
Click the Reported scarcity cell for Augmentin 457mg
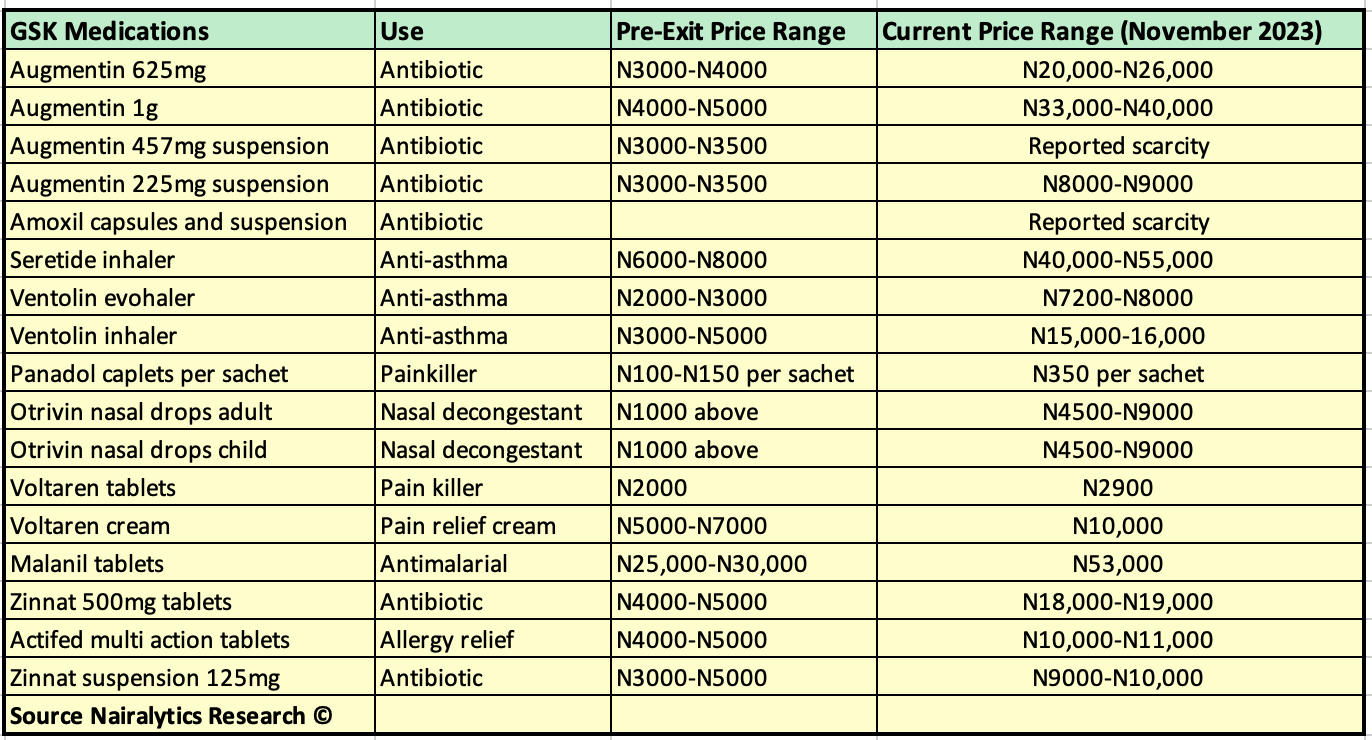(1119, 146)
